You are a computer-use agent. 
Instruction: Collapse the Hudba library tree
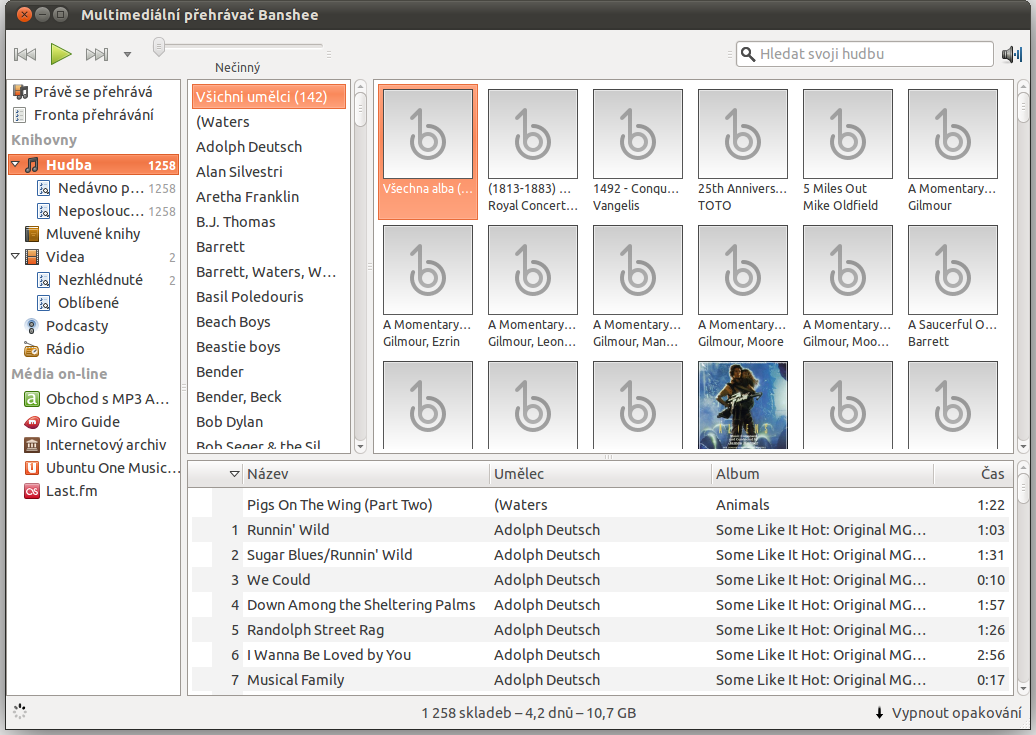point(15,164)
